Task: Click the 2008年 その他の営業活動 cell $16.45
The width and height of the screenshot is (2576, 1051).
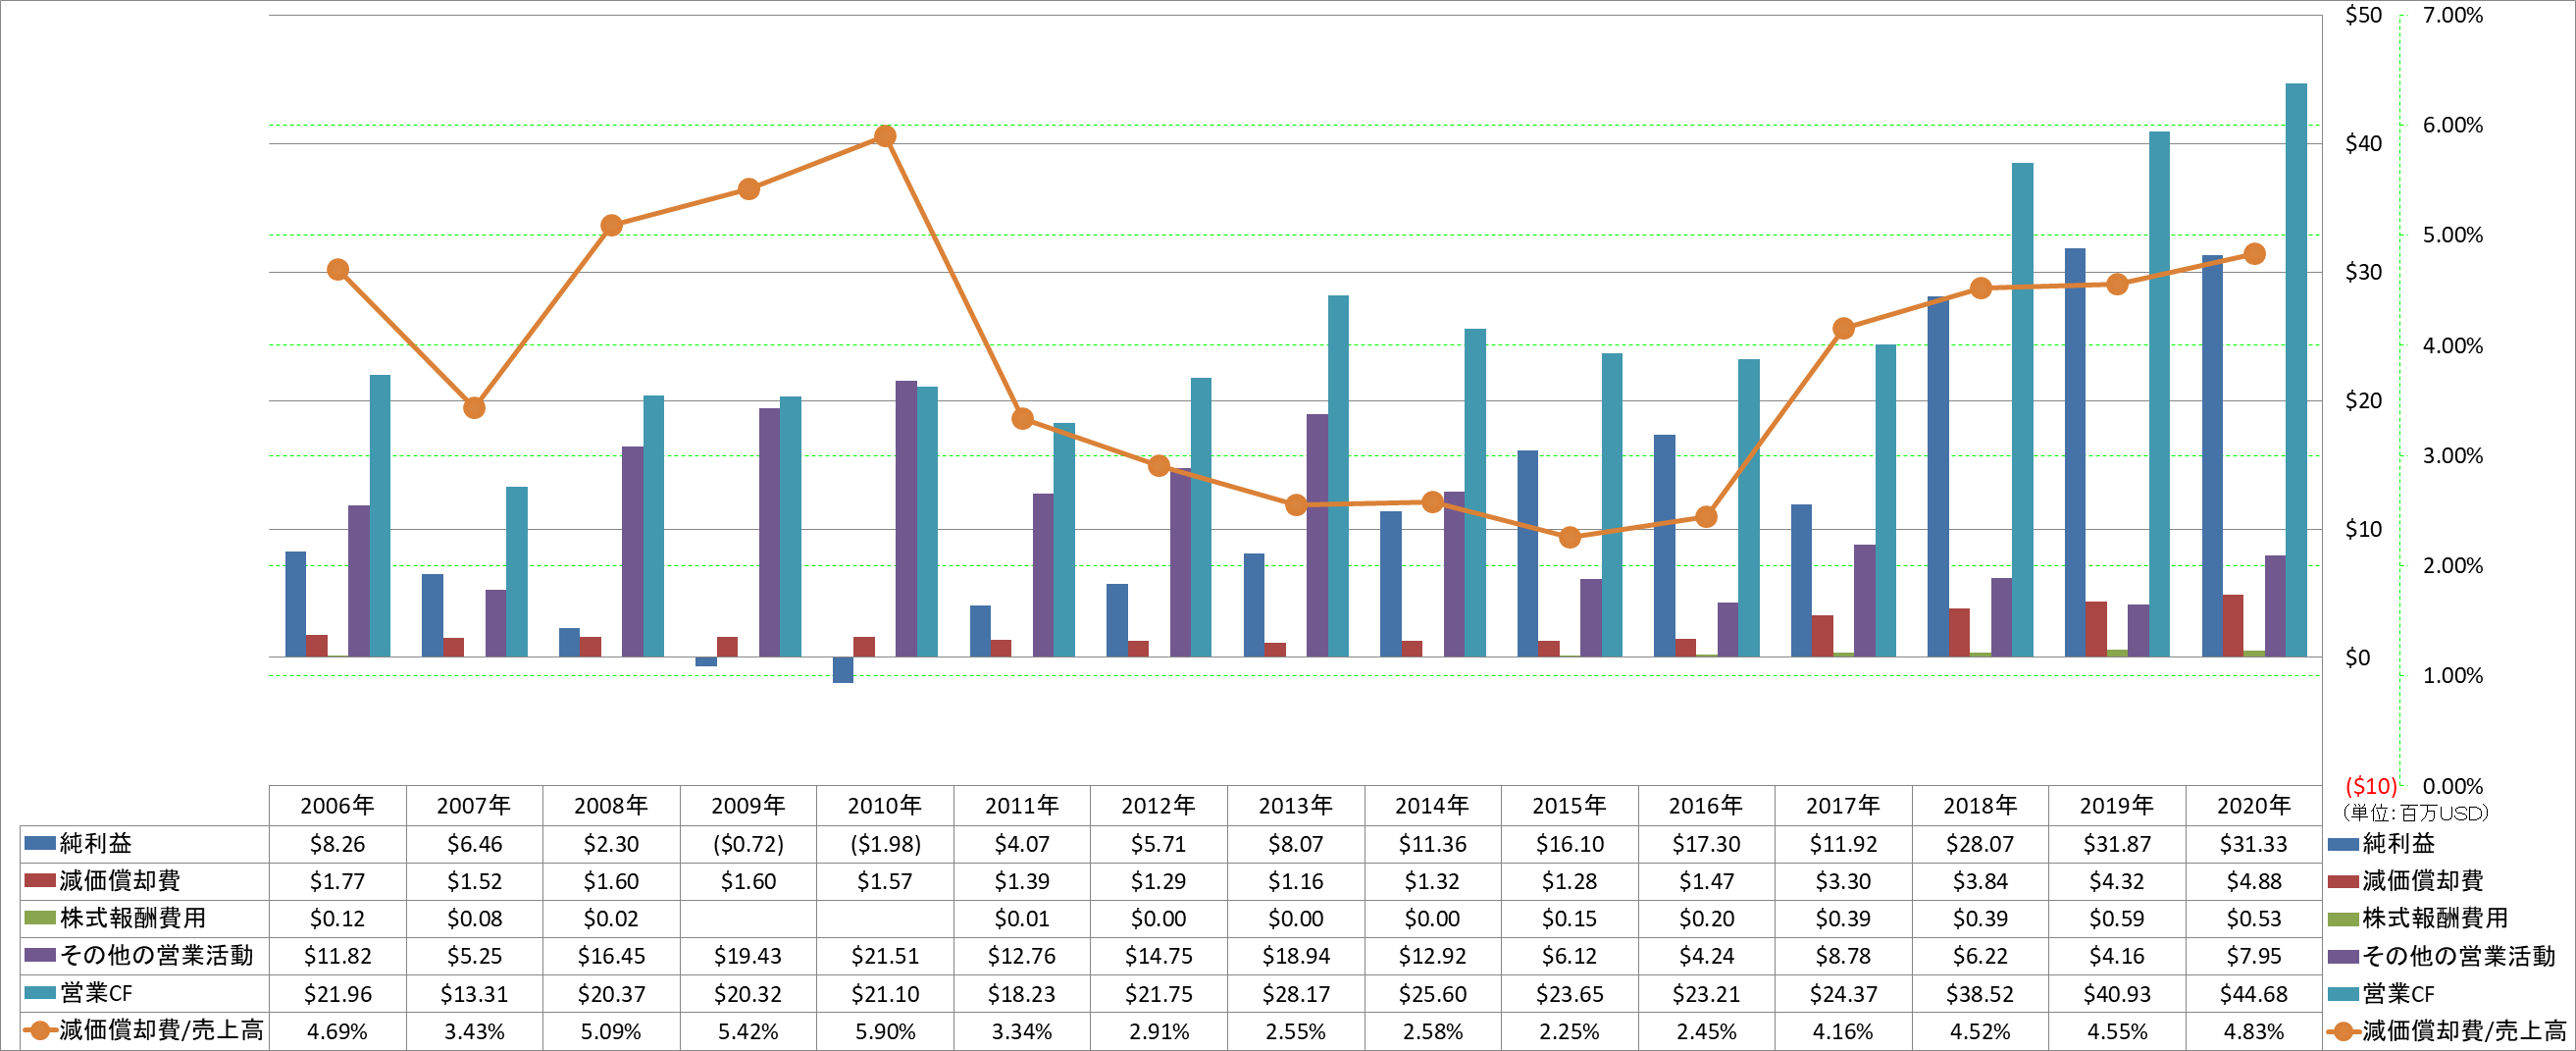Action: [x=611, y=956]
